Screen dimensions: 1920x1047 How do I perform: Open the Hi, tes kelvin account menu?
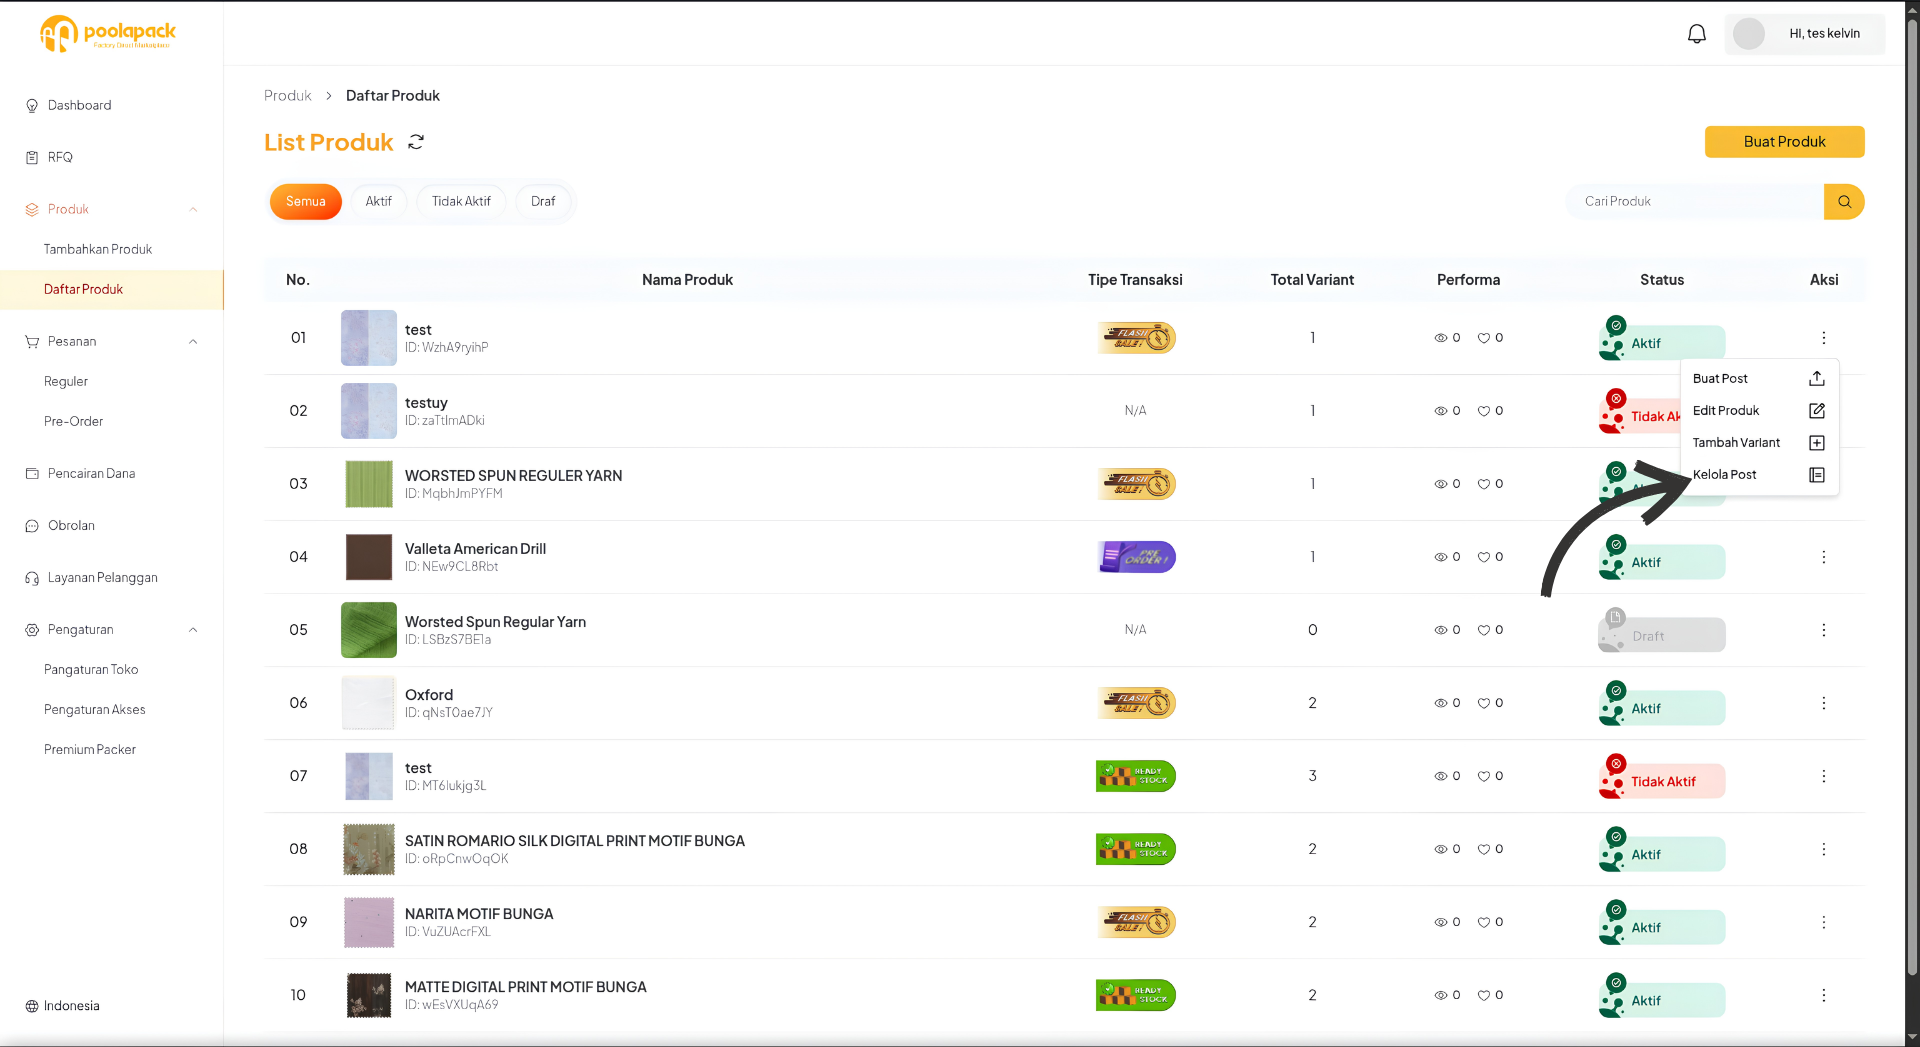(x=1805, y=33)
